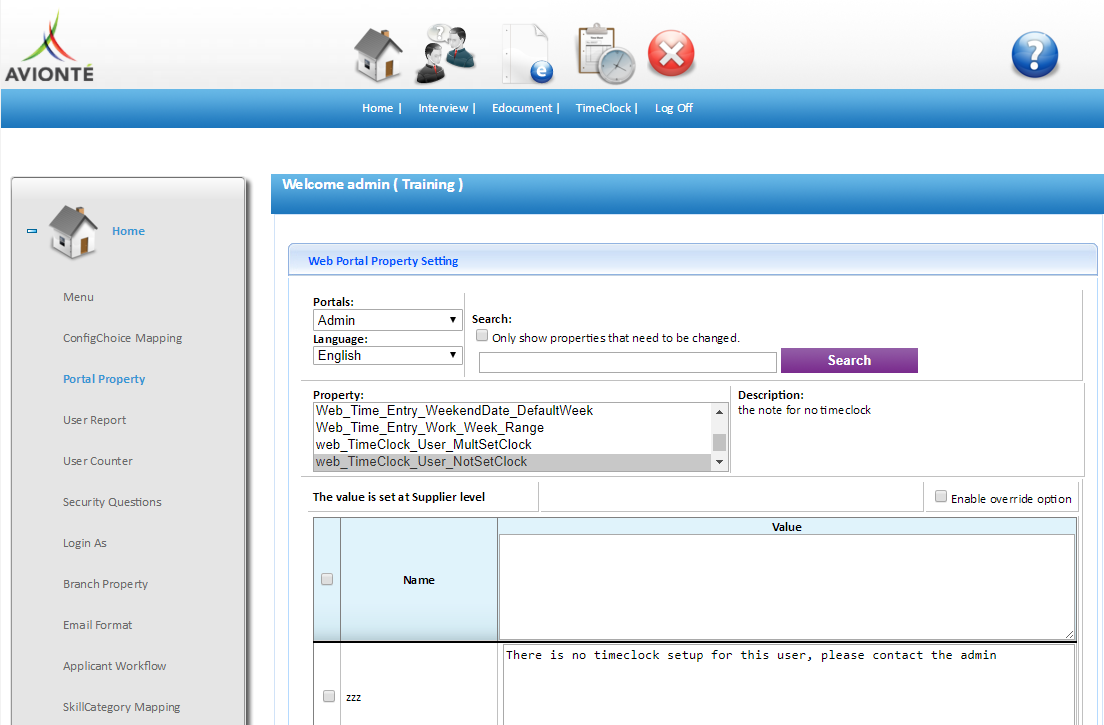
Task: Open the Interview people icon
Action: [x=446, y=54]
